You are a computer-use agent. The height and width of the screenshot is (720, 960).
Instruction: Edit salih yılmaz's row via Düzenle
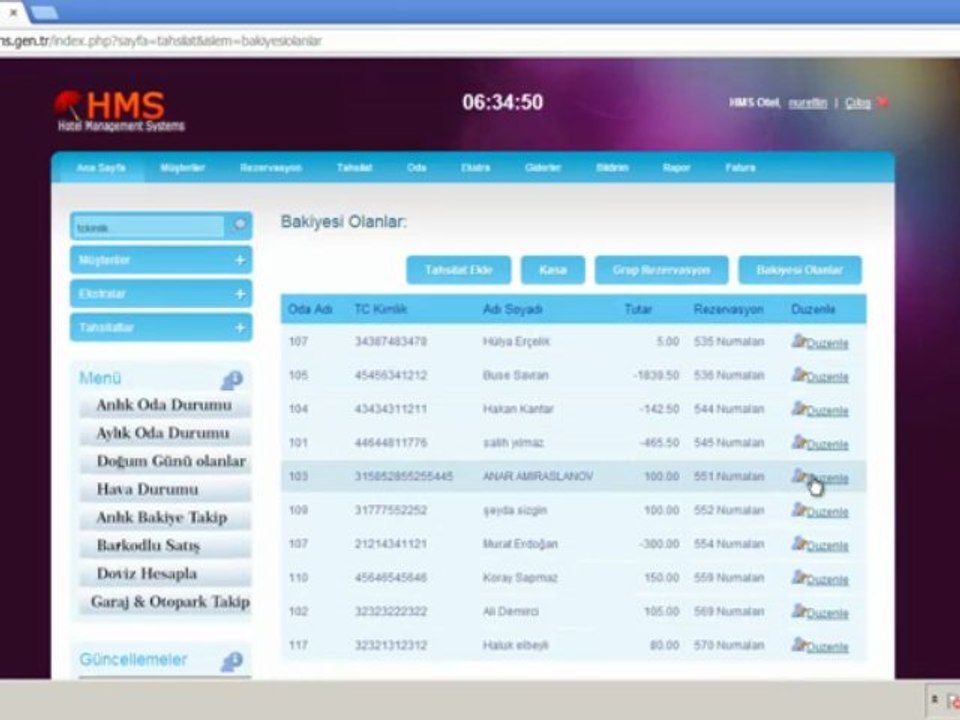coord(820,443)
